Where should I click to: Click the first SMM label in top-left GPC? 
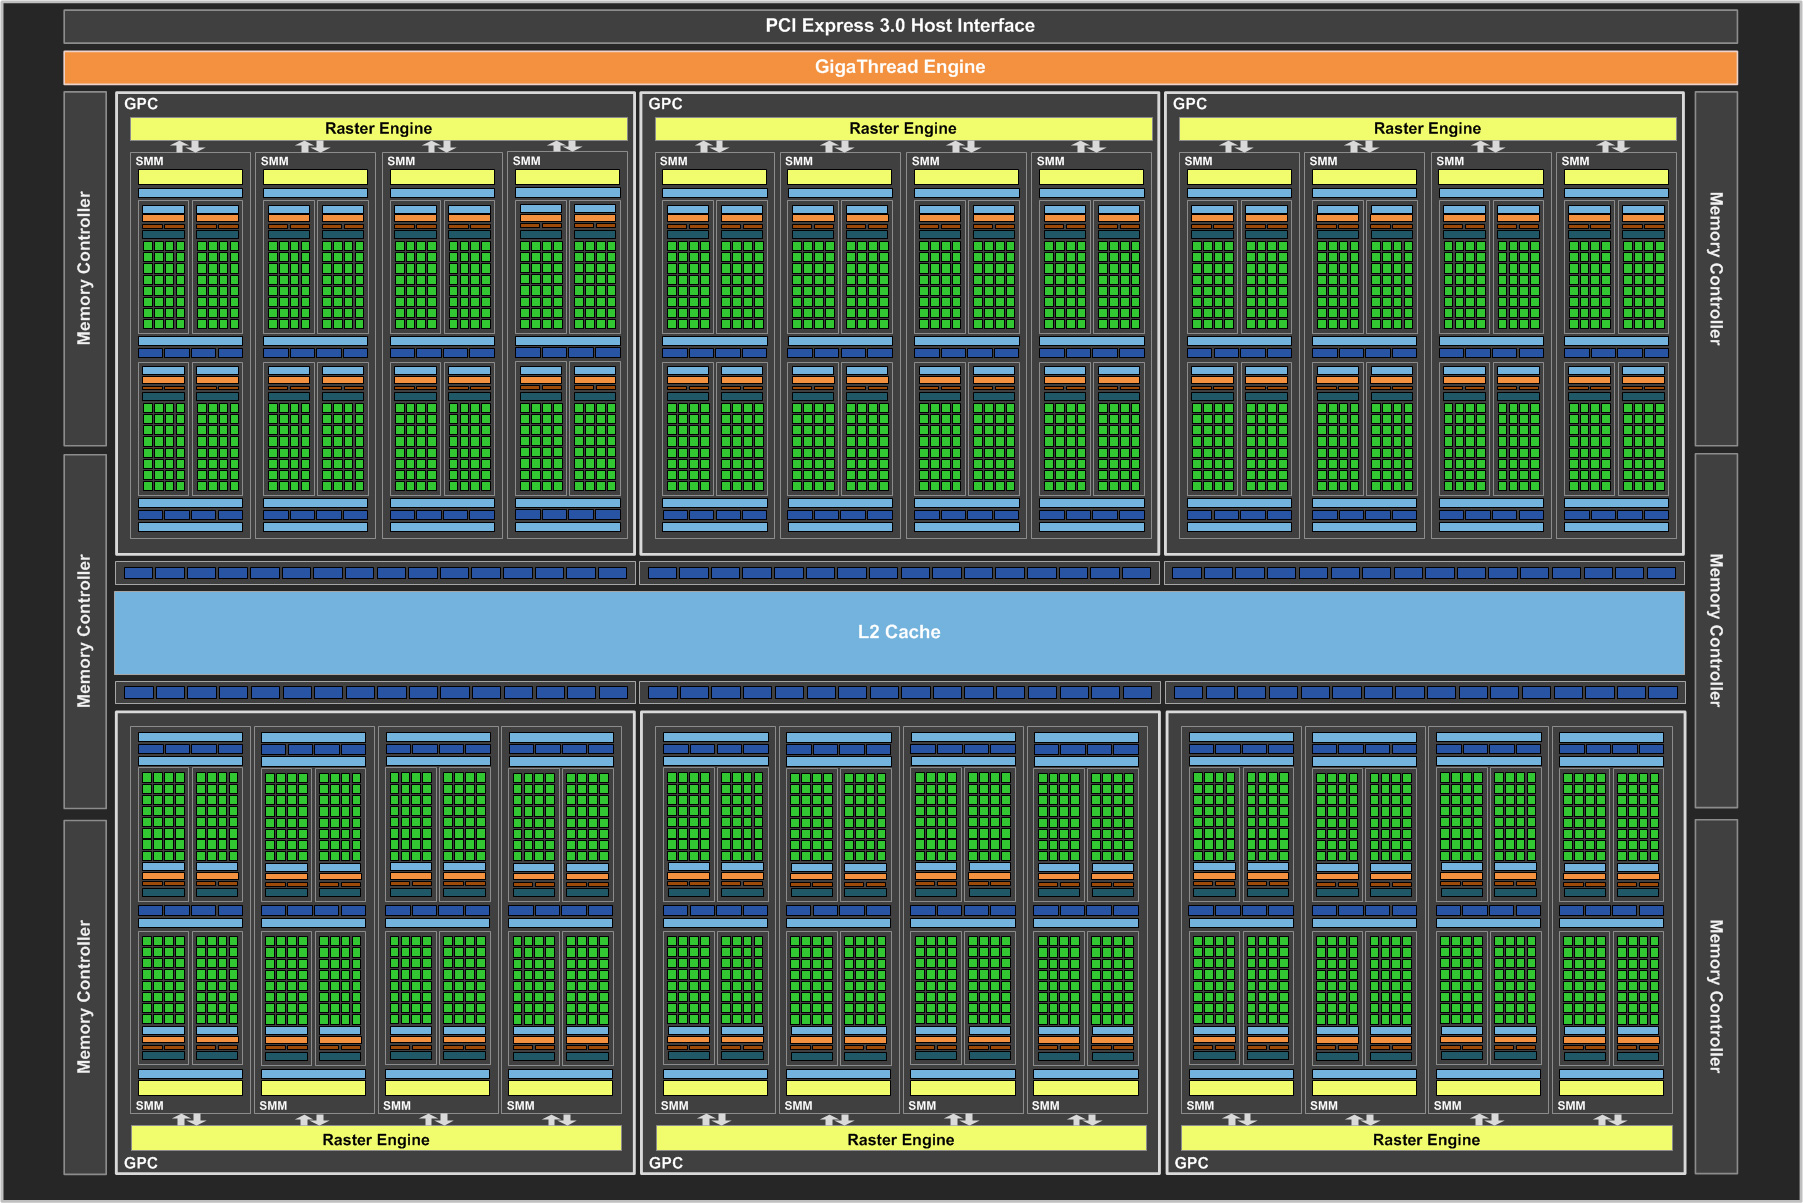tap(150, 161)
